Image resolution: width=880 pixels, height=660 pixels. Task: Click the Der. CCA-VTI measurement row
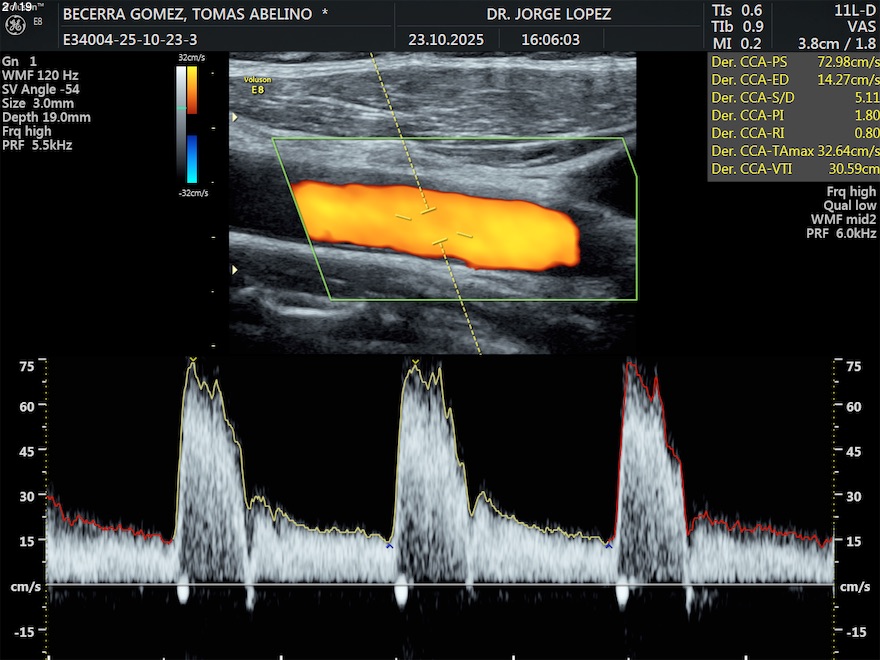(x=793, y=170)
